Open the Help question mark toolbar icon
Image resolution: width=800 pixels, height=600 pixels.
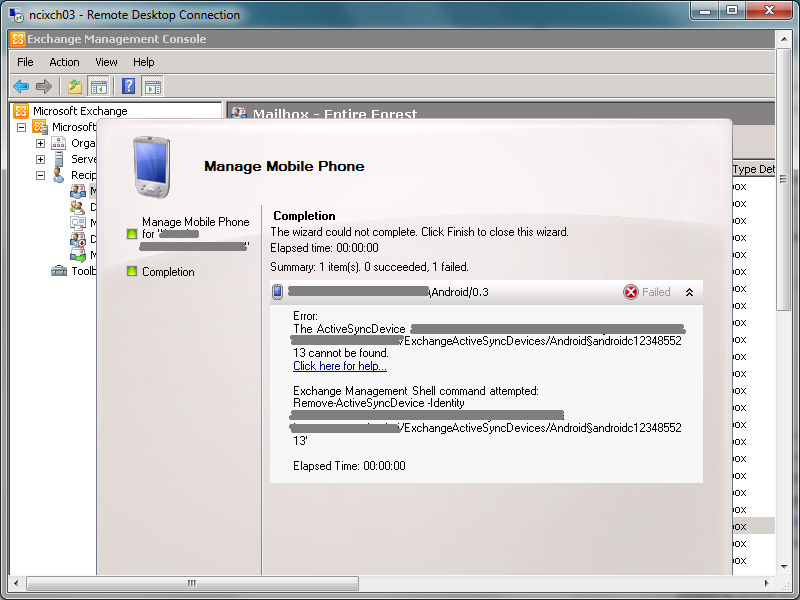click(x=129, y=86)
